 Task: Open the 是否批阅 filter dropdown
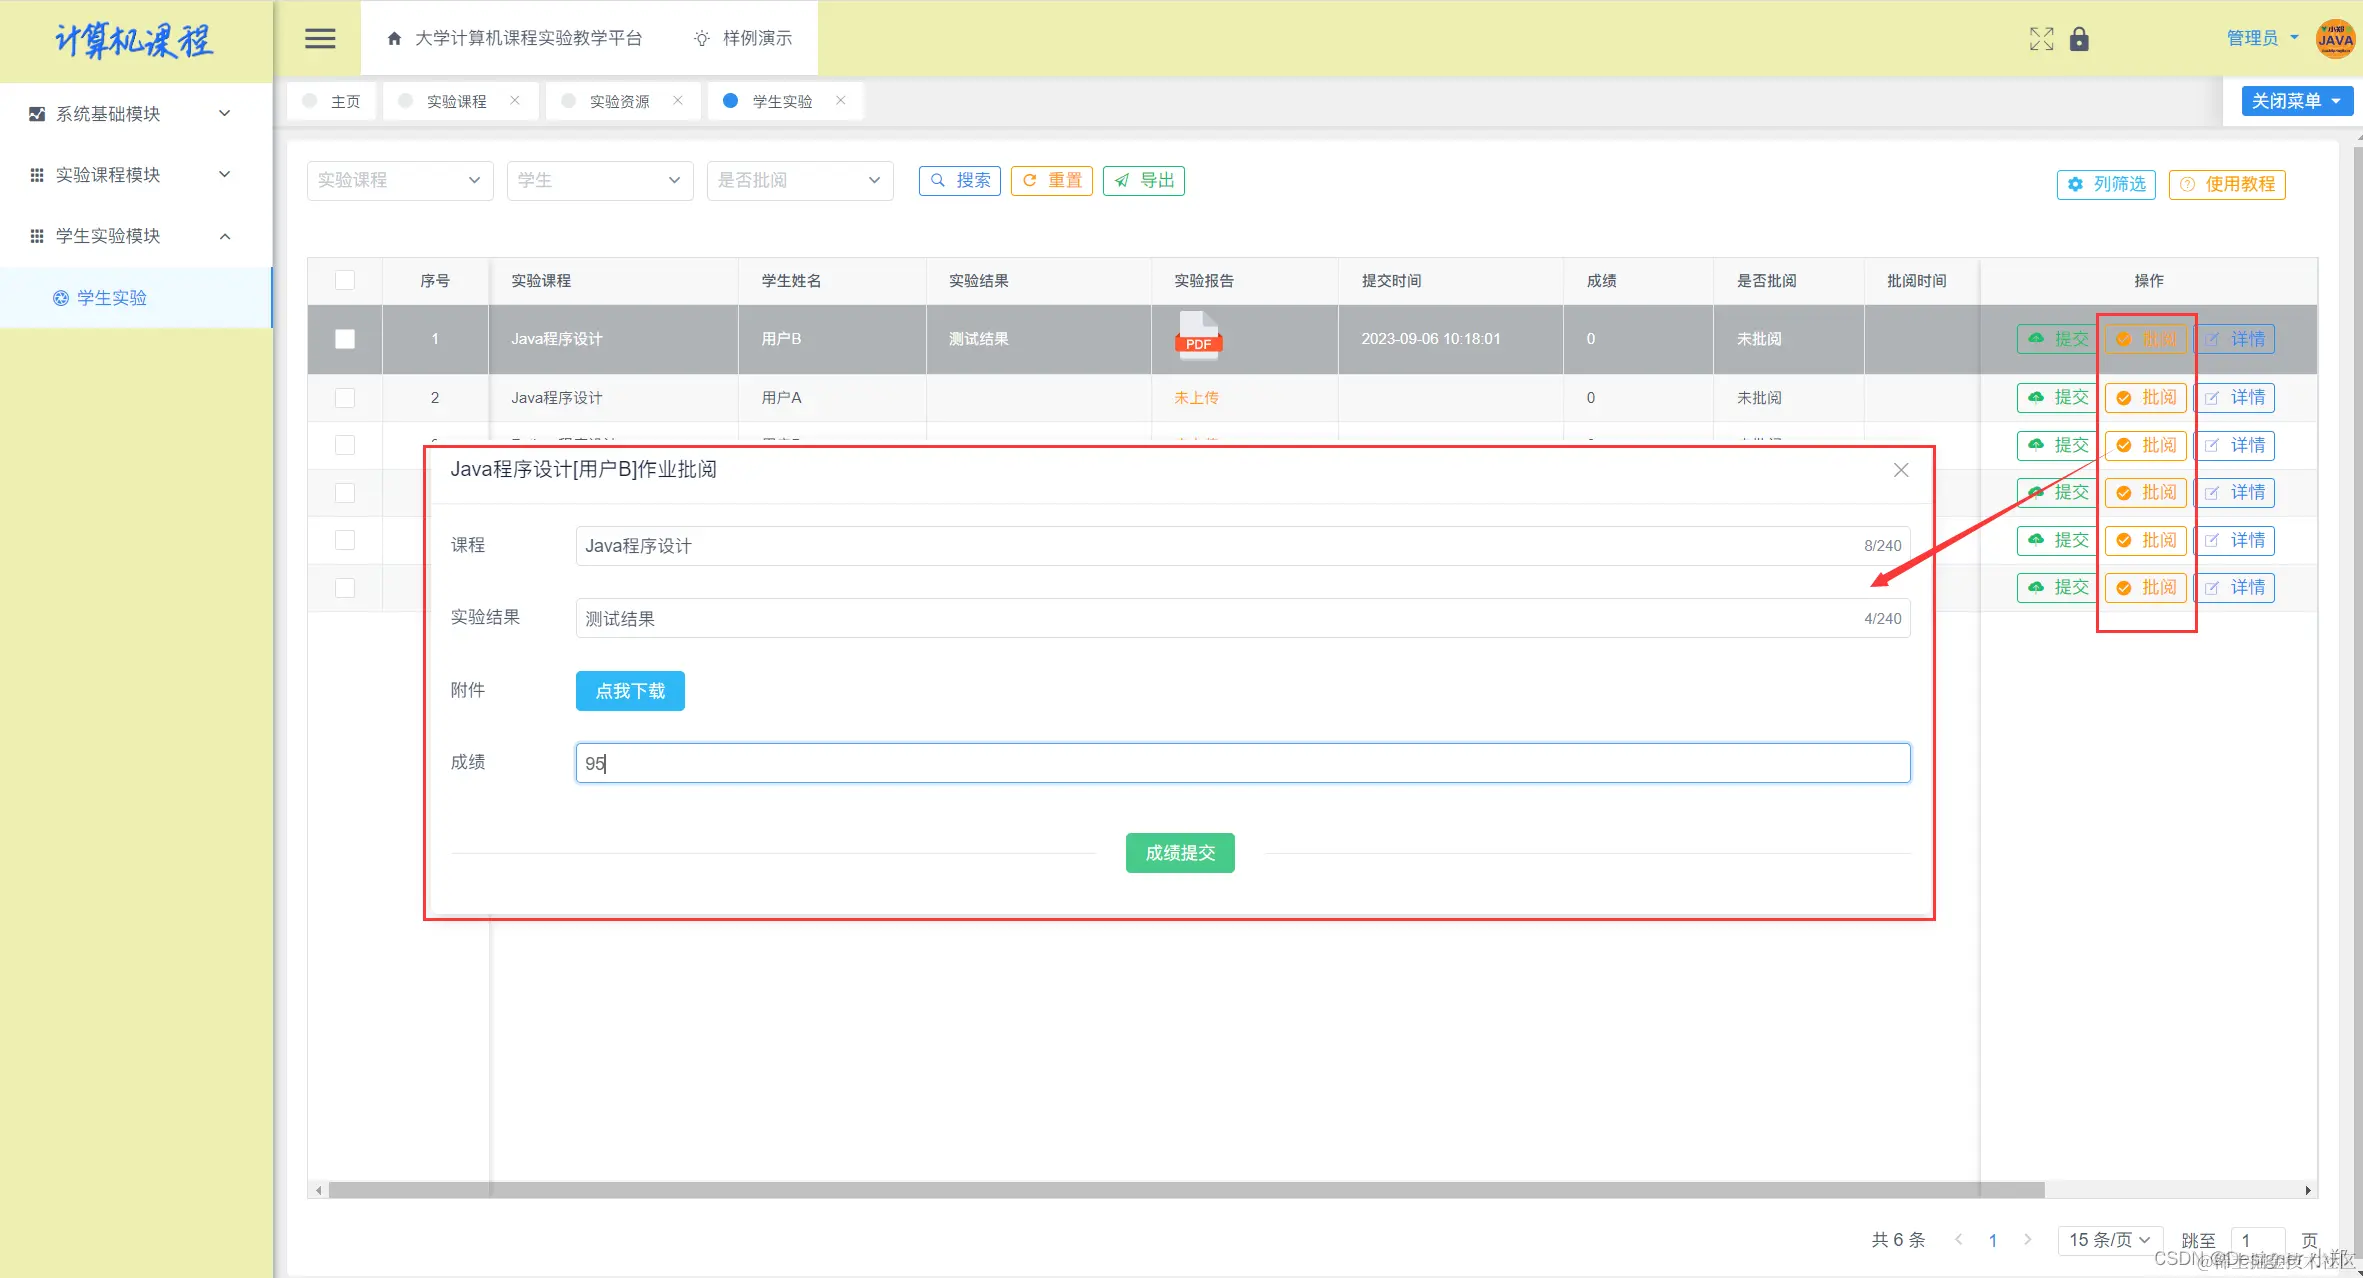799,180
